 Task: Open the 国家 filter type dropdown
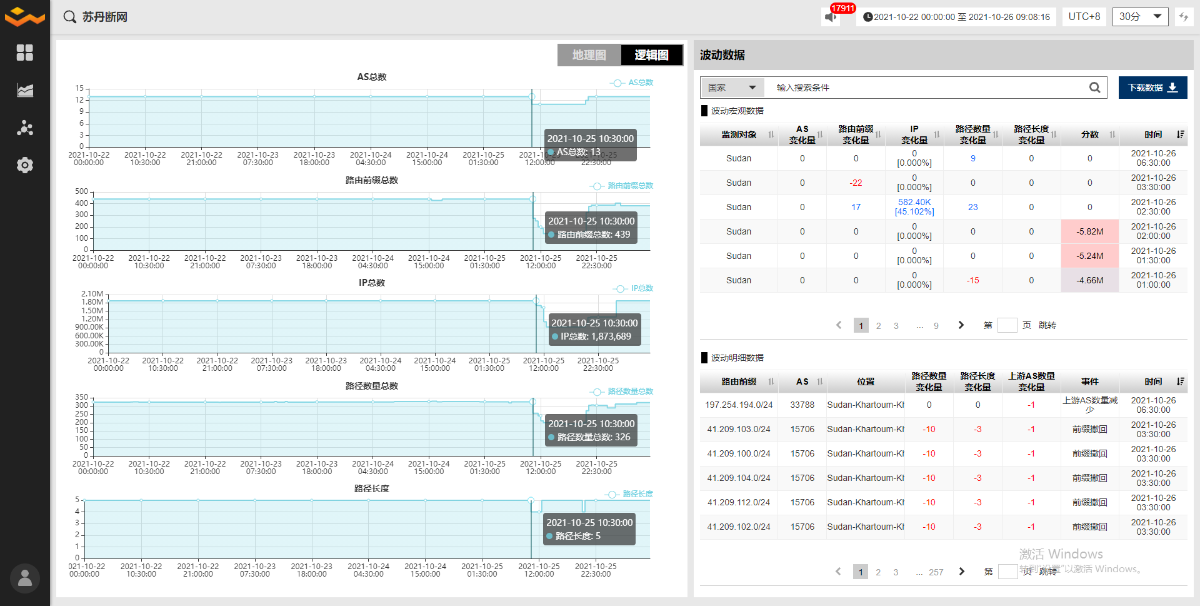[732, 87]
